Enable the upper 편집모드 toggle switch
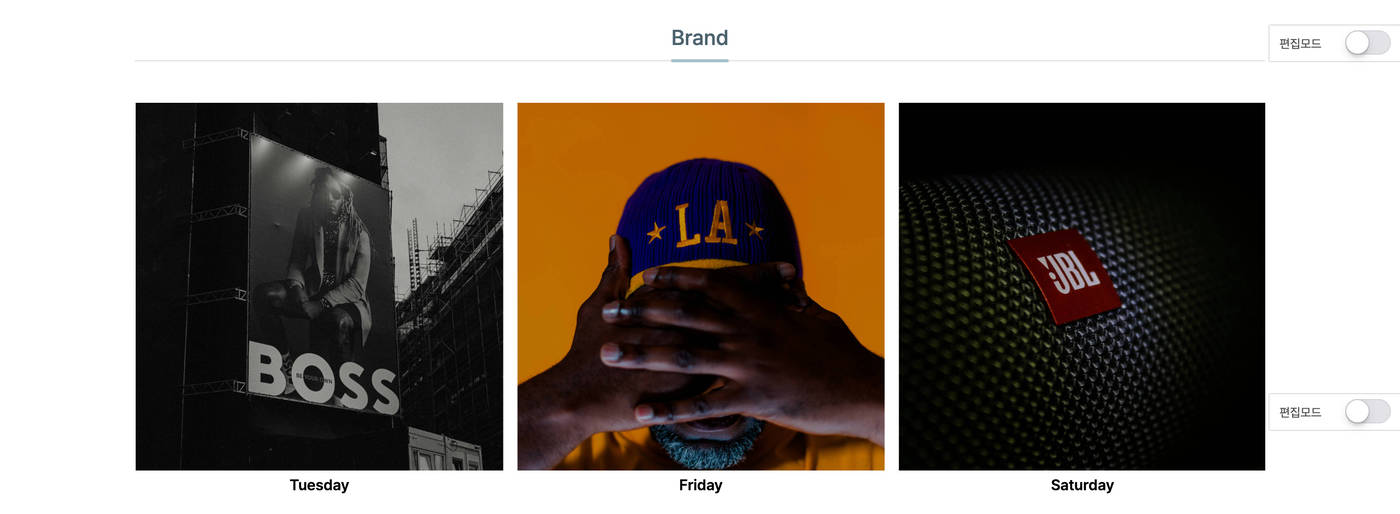 (x=1367, y=43)
